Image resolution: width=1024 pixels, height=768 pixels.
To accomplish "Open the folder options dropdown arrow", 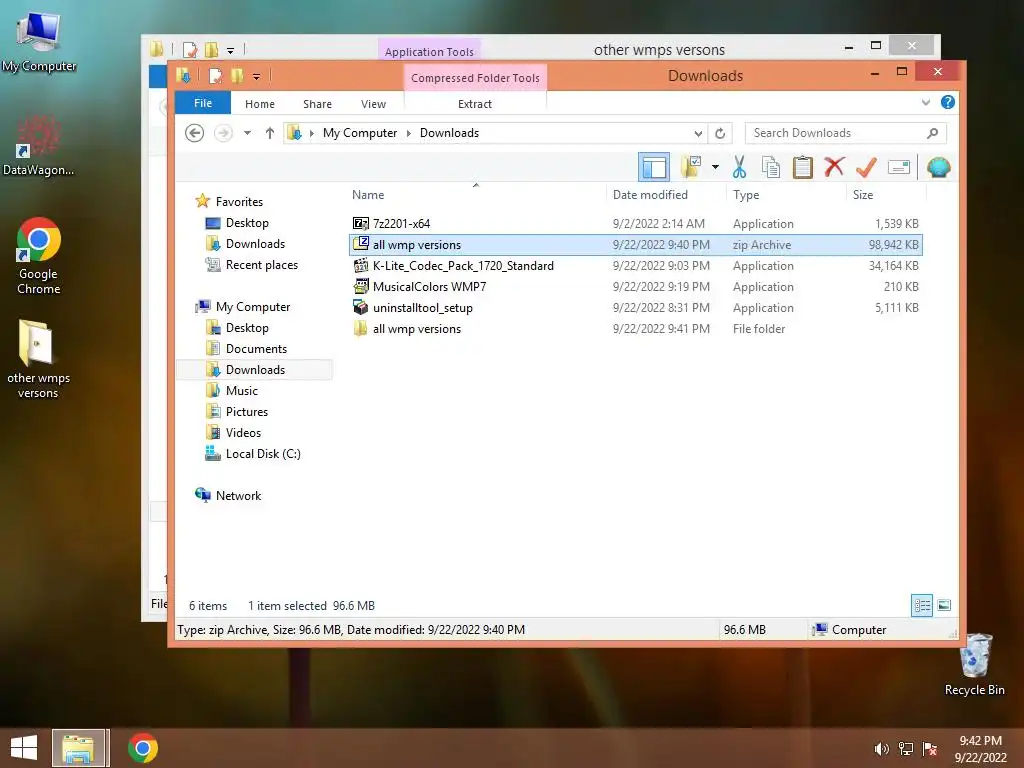I will coord(715,167).
